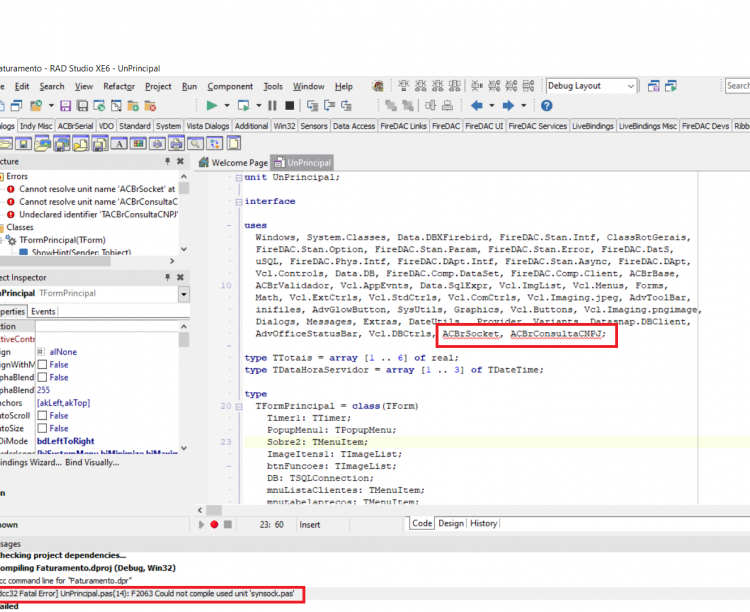
Task: Open the Forward arrow history dropdown
Action: (523, 105)
